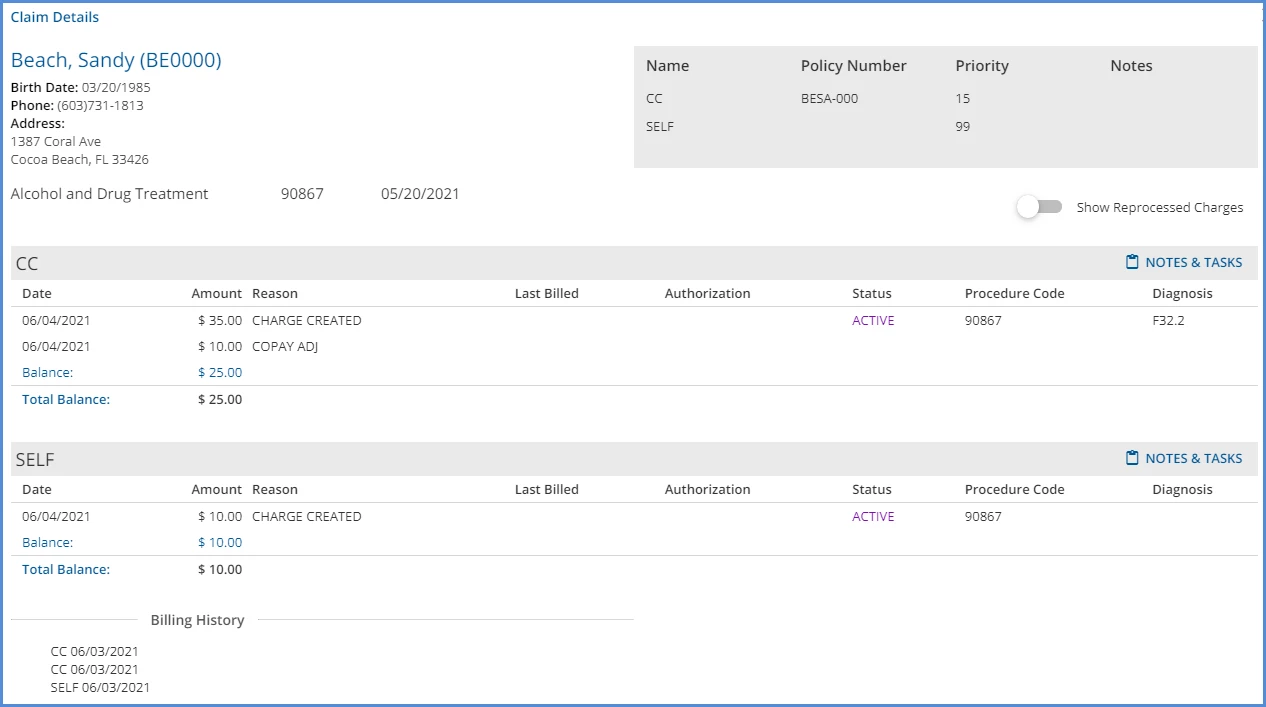Click ACTIVE status in CC charge row
1266x707 pixels.
pos(873,321)
